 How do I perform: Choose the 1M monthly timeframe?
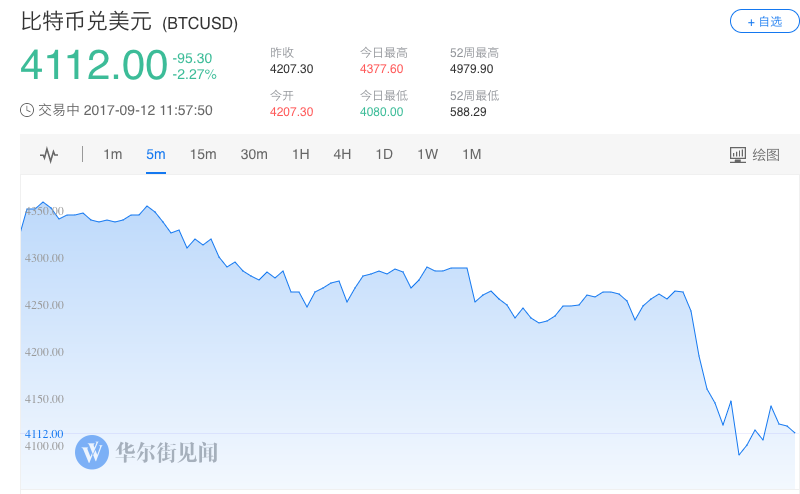[471, 154]
